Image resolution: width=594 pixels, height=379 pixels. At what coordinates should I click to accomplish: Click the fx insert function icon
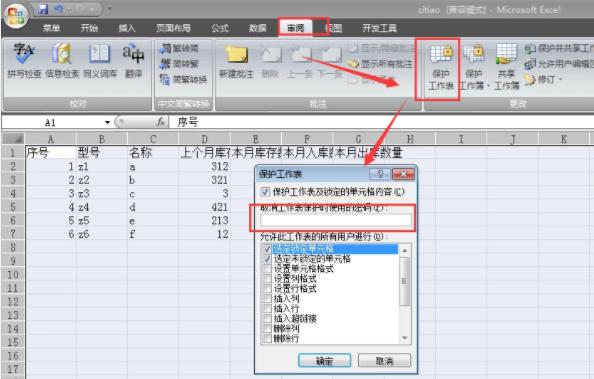point(161,122)
